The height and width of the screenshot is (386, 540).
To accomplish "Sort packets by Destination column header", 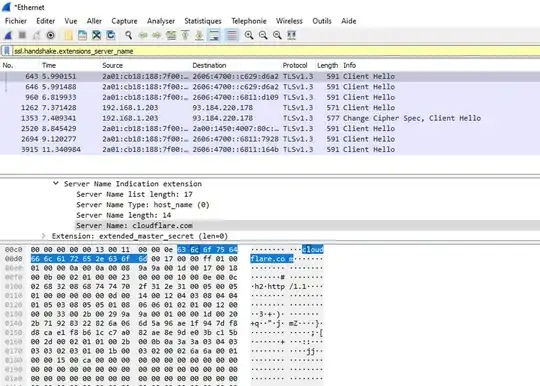I will 209,65.
